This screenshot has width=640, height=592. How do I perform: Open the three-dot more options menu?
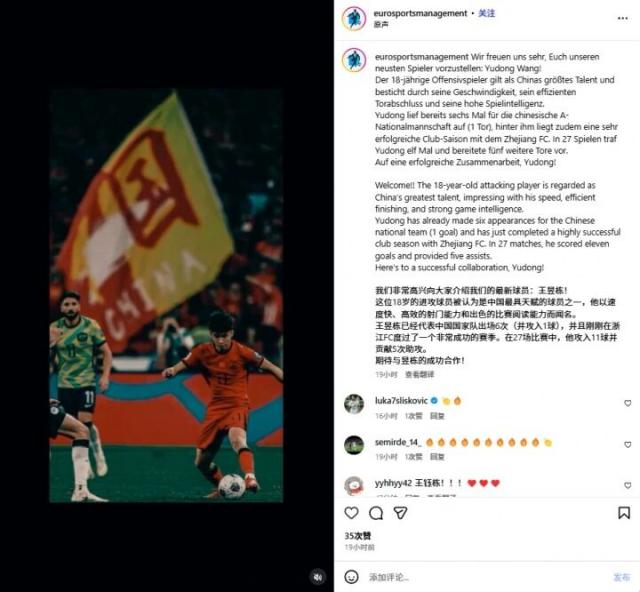coord(622,18)
